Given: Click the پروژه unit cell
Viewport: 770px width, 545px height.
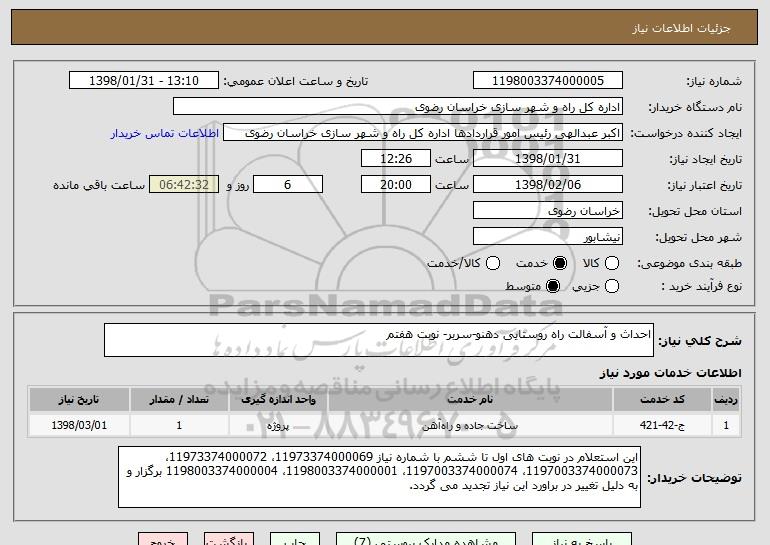Looking at the screenshot, I should [278, 425].
